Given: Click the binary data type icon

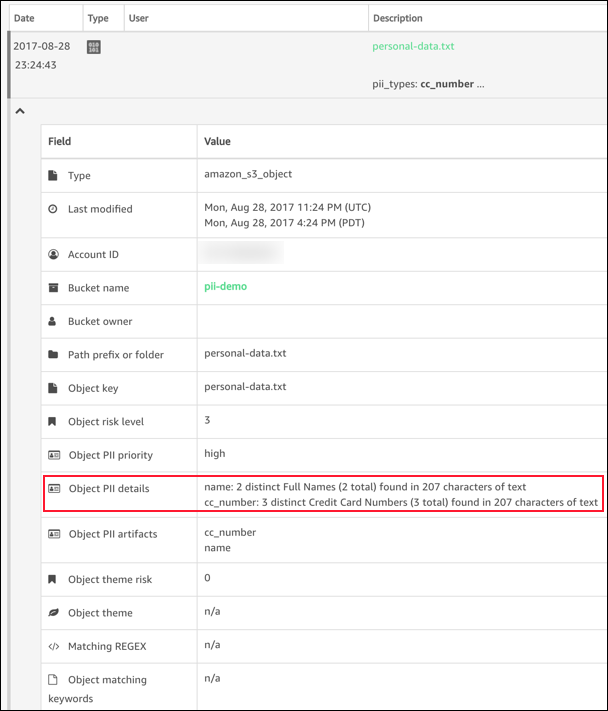Looking at the screenshot, I should click(94, 47).
